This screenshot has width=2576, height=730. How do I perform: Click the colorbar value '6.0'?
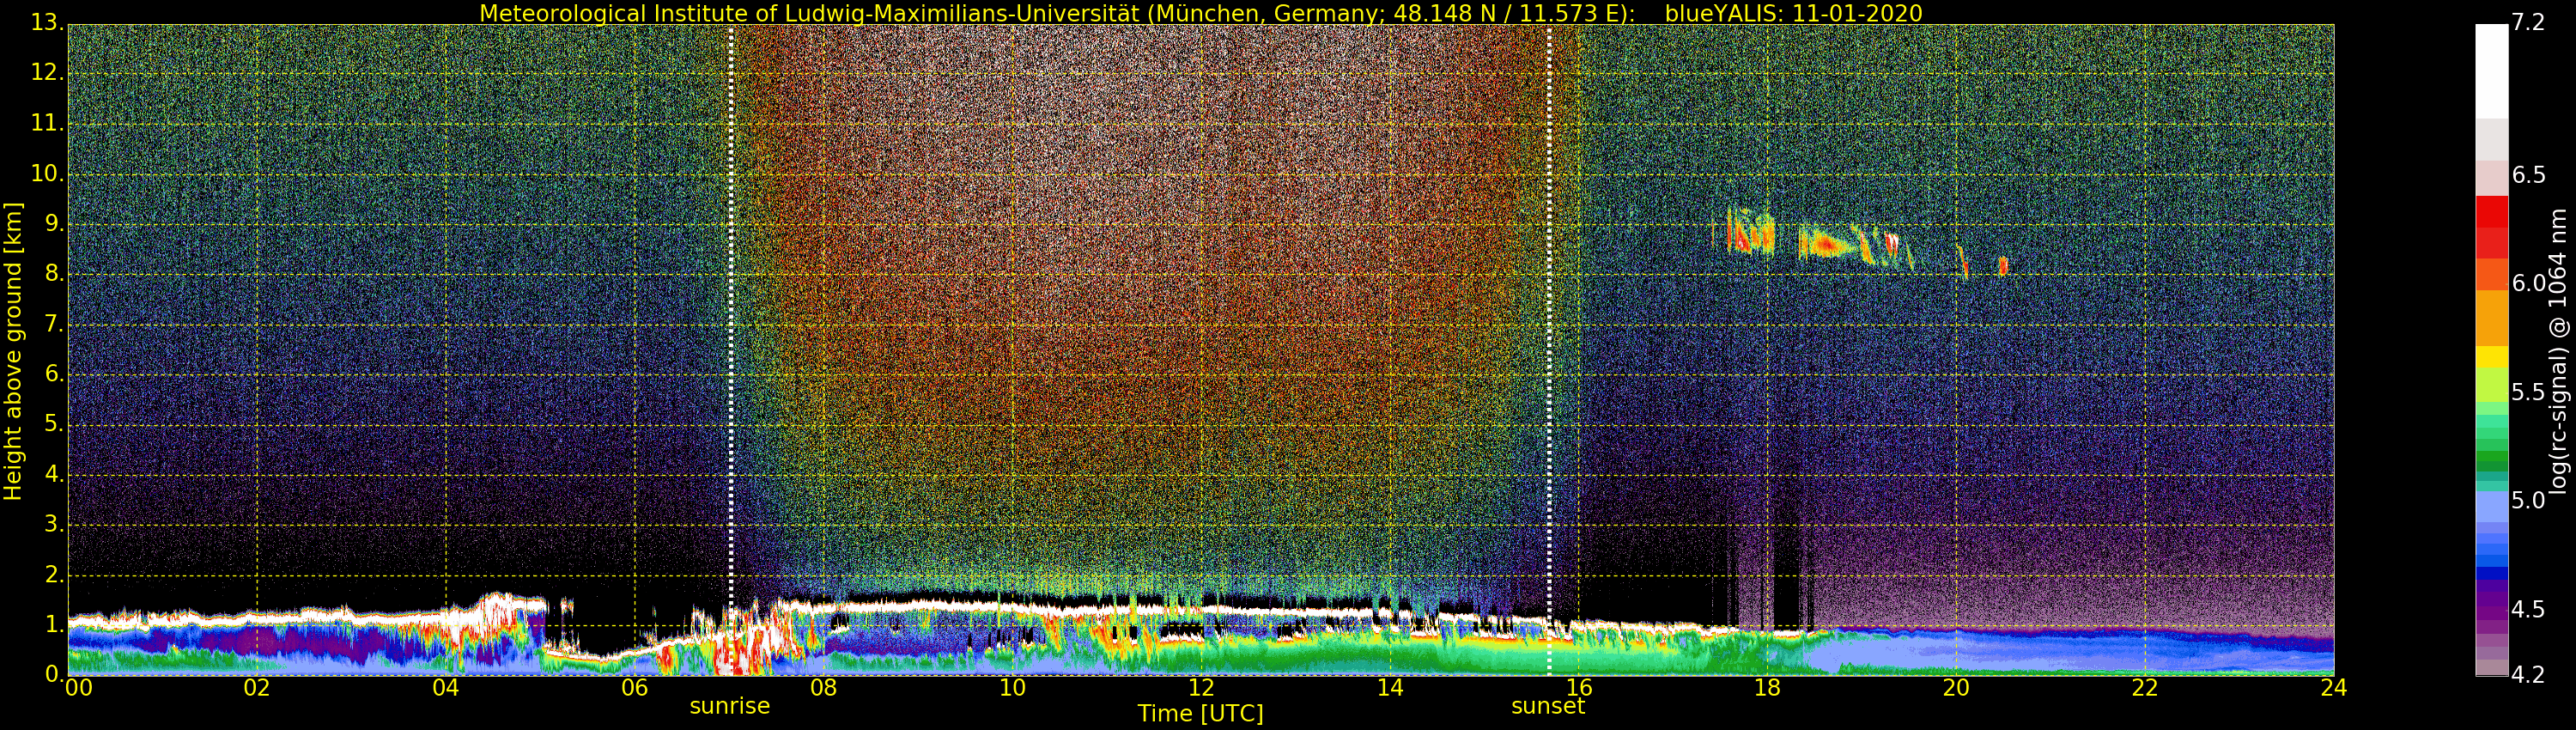click(2528, 283)
